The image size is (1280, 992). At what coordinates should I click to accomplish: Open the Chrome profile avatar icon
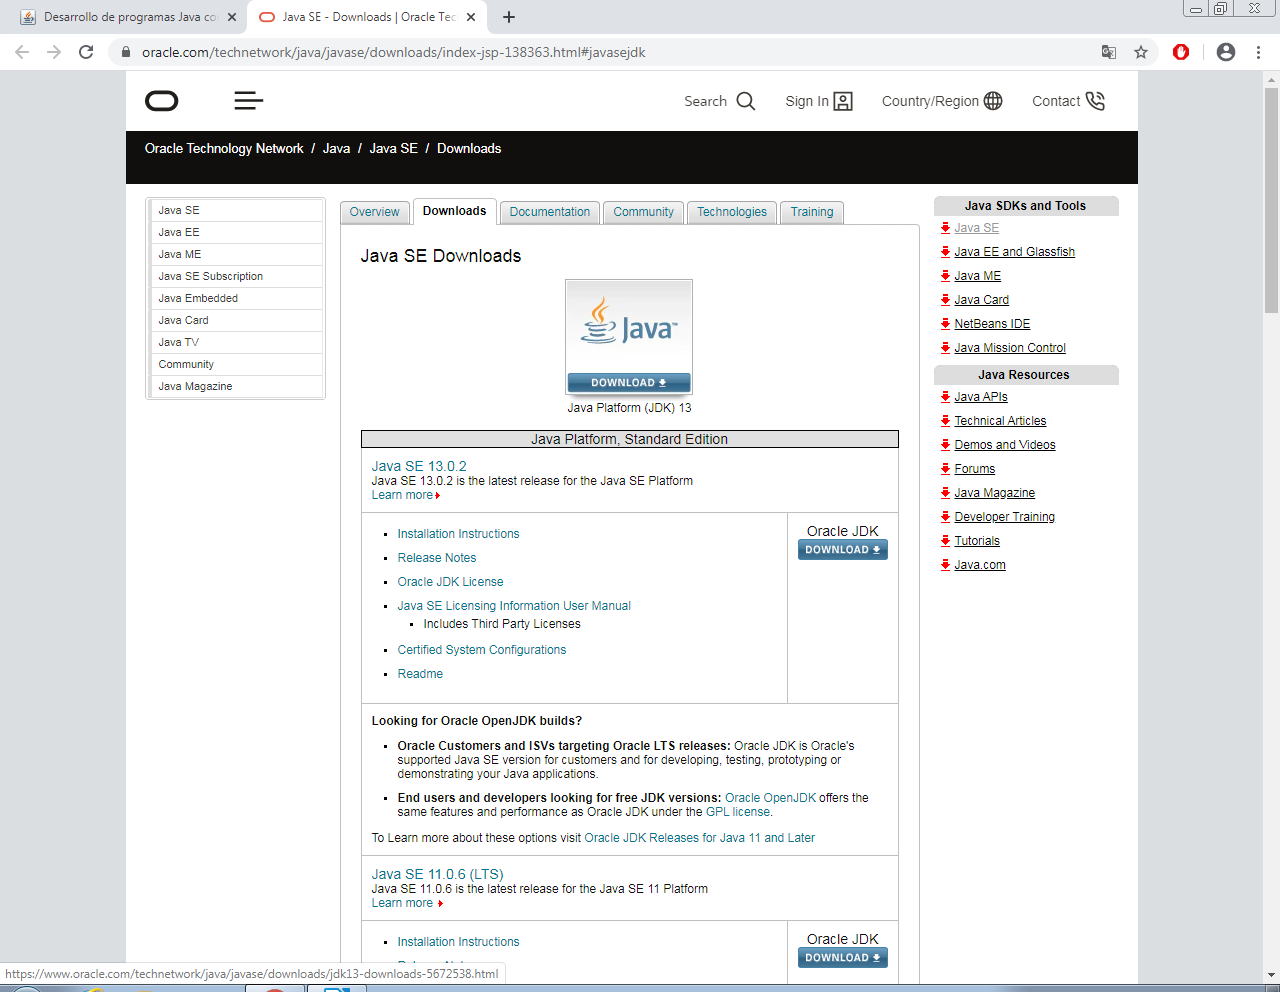click(1226, 52)
